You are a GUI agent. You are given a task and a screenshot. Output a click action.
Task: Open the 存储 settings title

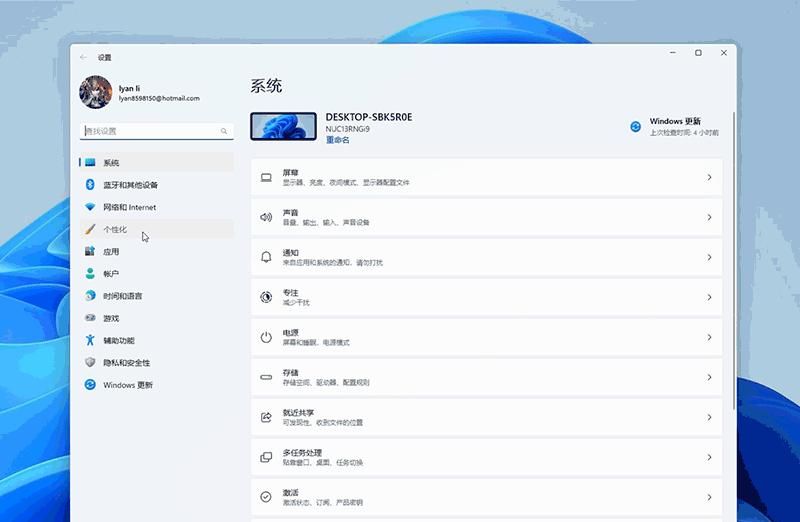[291, 372]
